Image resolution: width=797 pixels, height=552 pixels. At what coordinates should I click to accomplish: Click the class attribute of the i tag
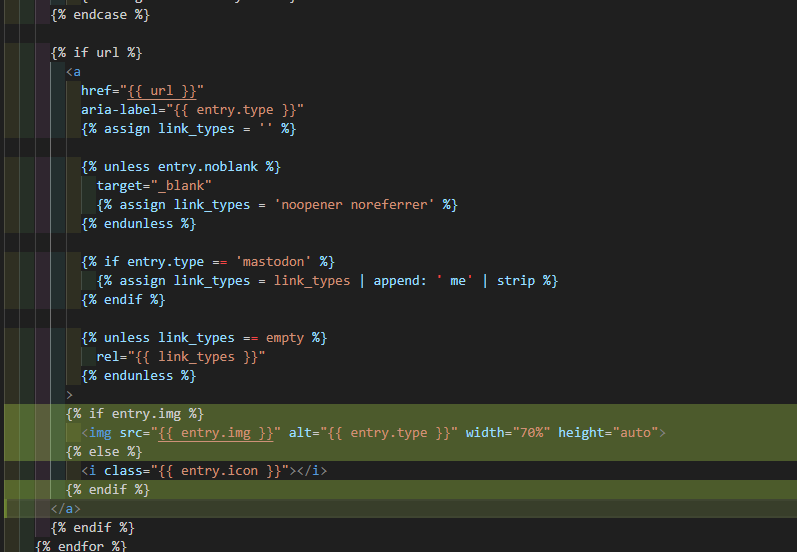click(123, 471)
